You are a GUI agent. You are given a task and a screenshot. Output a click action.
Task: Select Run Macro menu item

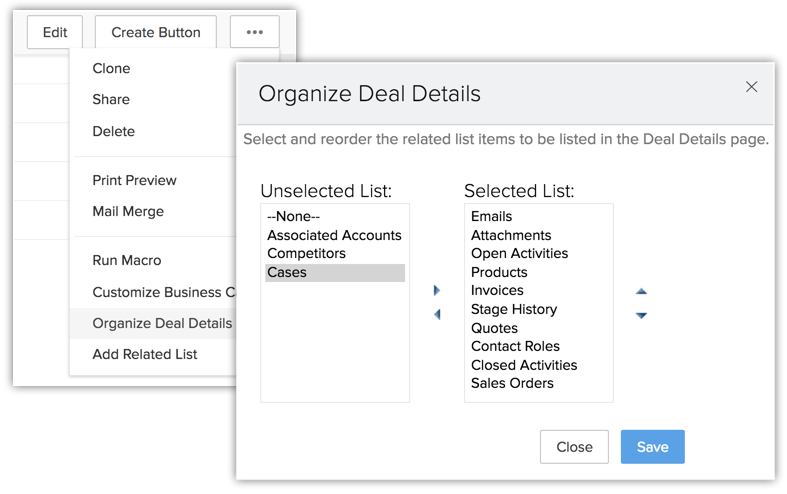coord(126,260)
